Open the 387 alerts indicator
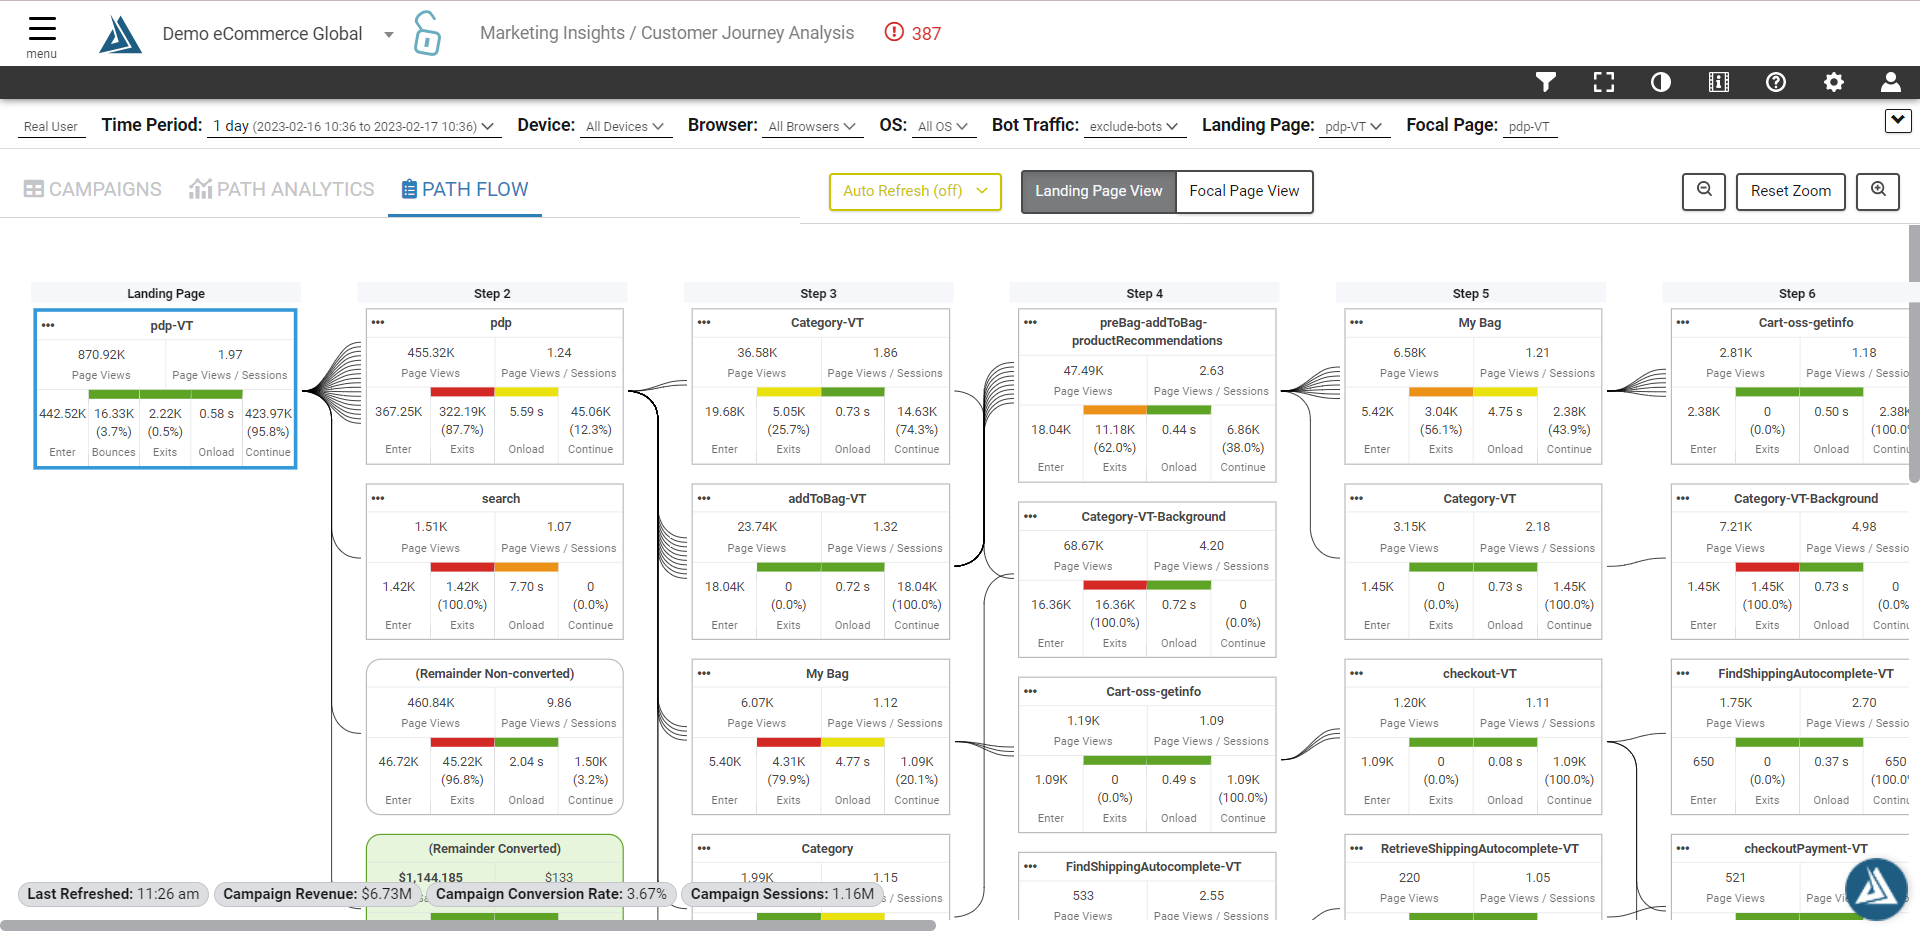 tap(913, 33)
